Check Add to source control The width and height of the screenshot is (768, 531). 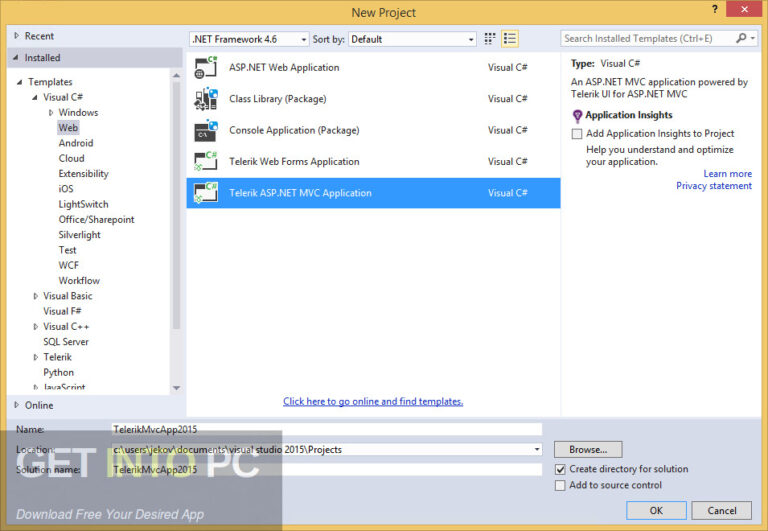[560, 485]
